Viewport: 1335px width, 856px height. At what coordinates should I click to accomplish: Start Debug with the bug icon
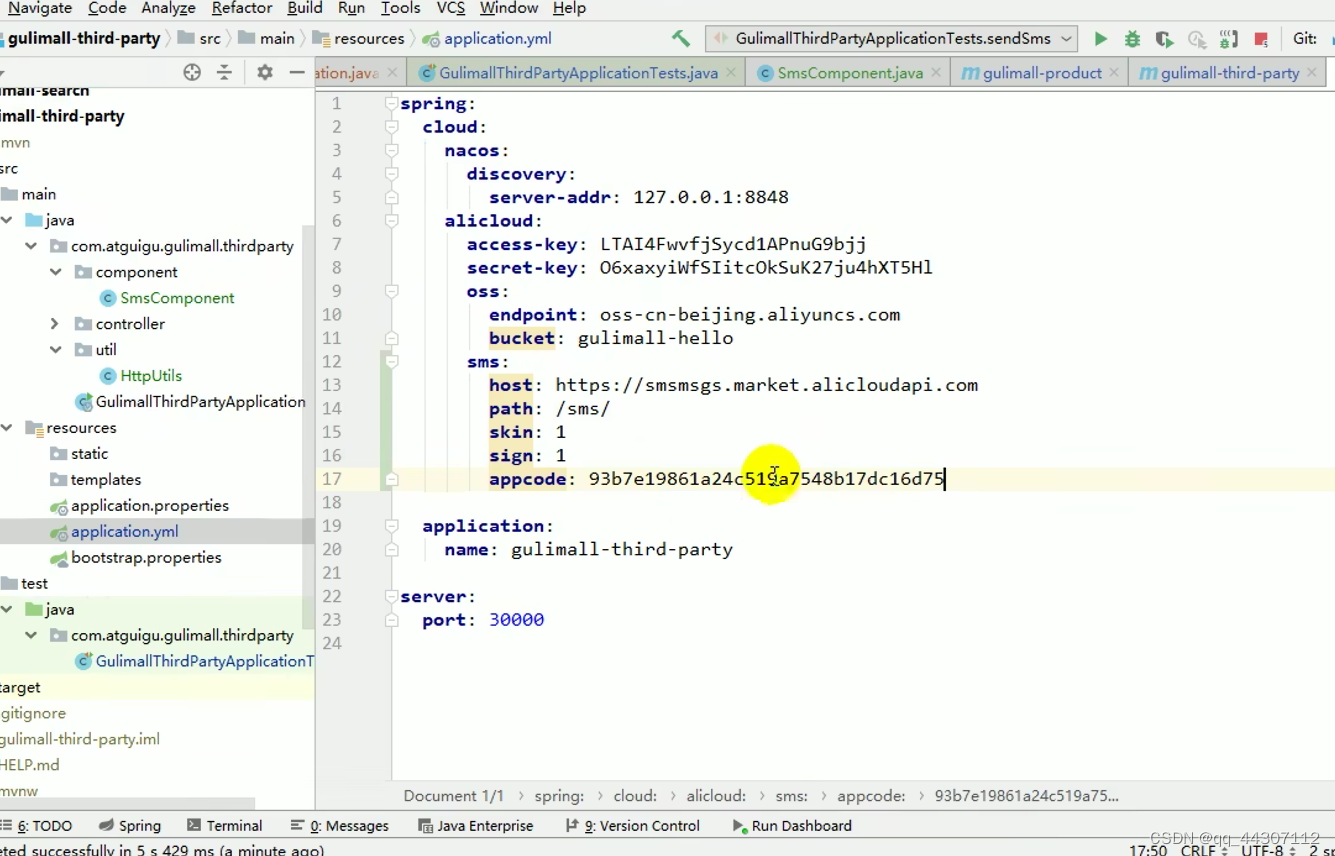pos(1131,38)
